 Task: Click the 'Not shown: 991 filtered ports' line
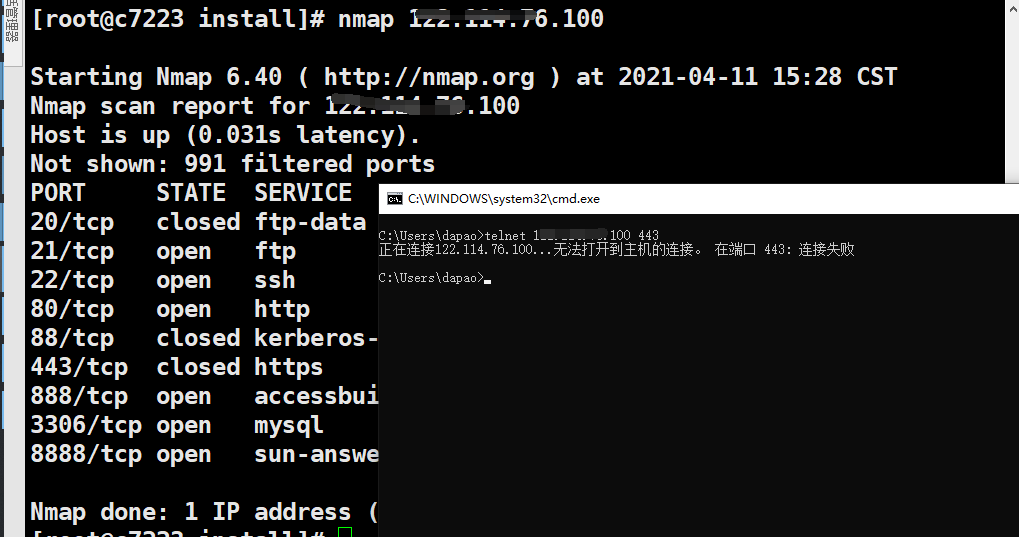(233, 164)
